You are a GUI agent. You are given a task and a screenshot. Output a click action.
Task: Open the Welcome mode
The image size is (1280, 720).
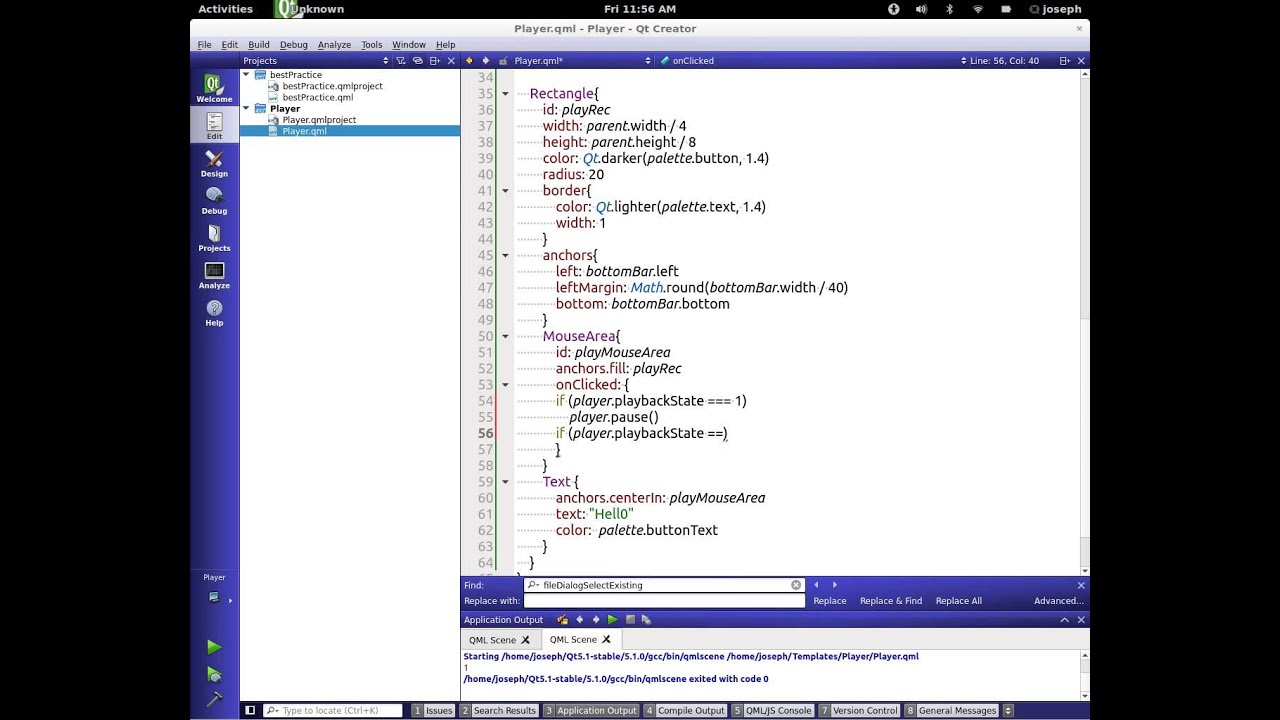(214, 88)
